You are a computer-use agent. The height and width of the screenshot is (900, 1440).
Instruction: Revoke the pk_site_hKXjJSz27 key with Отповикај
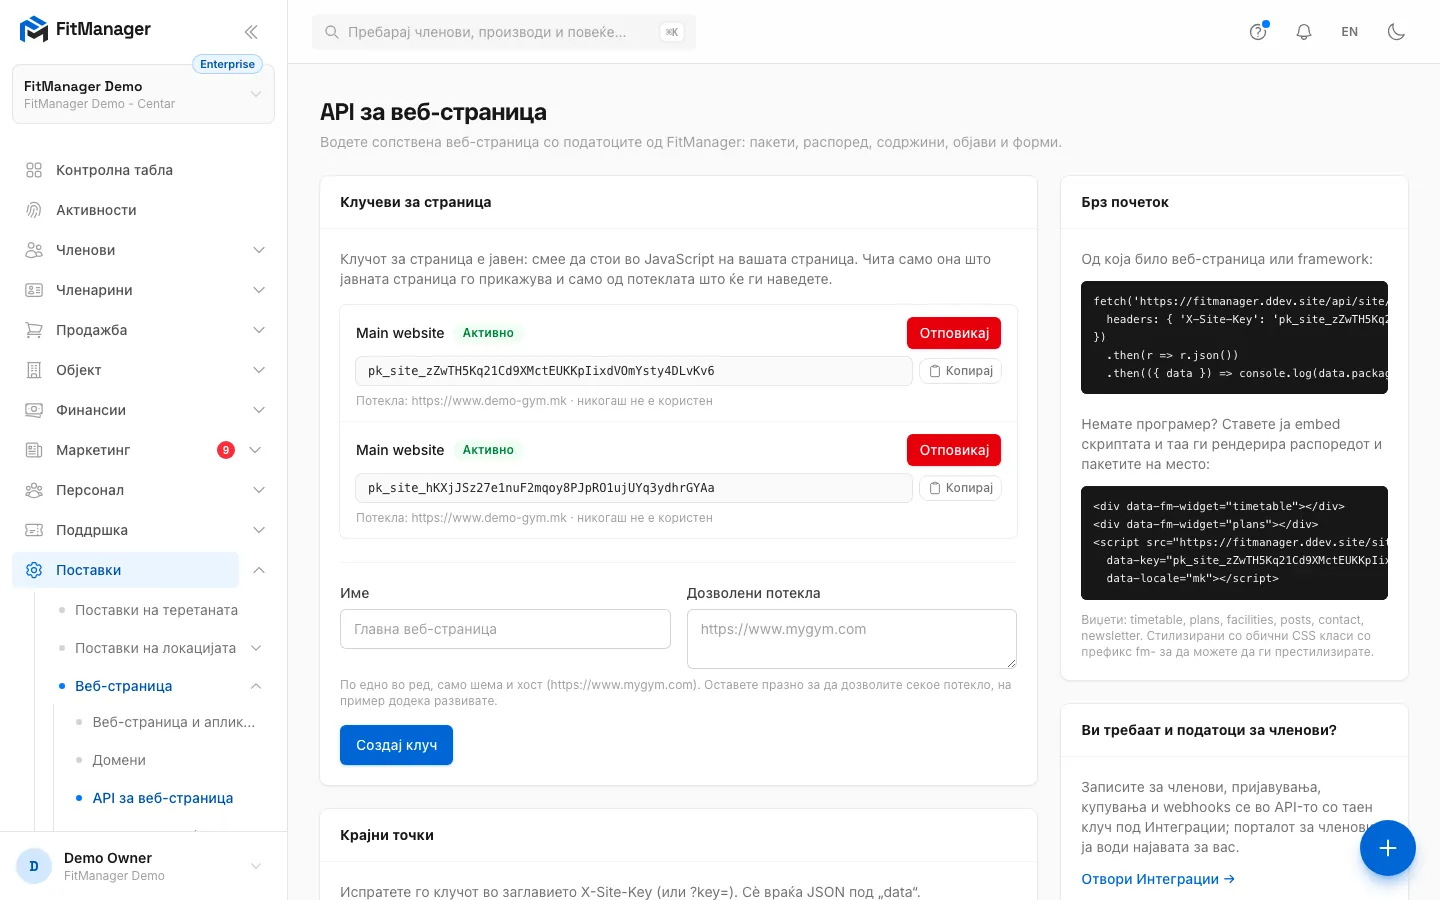pyautogui.click(x=954, y=450)
